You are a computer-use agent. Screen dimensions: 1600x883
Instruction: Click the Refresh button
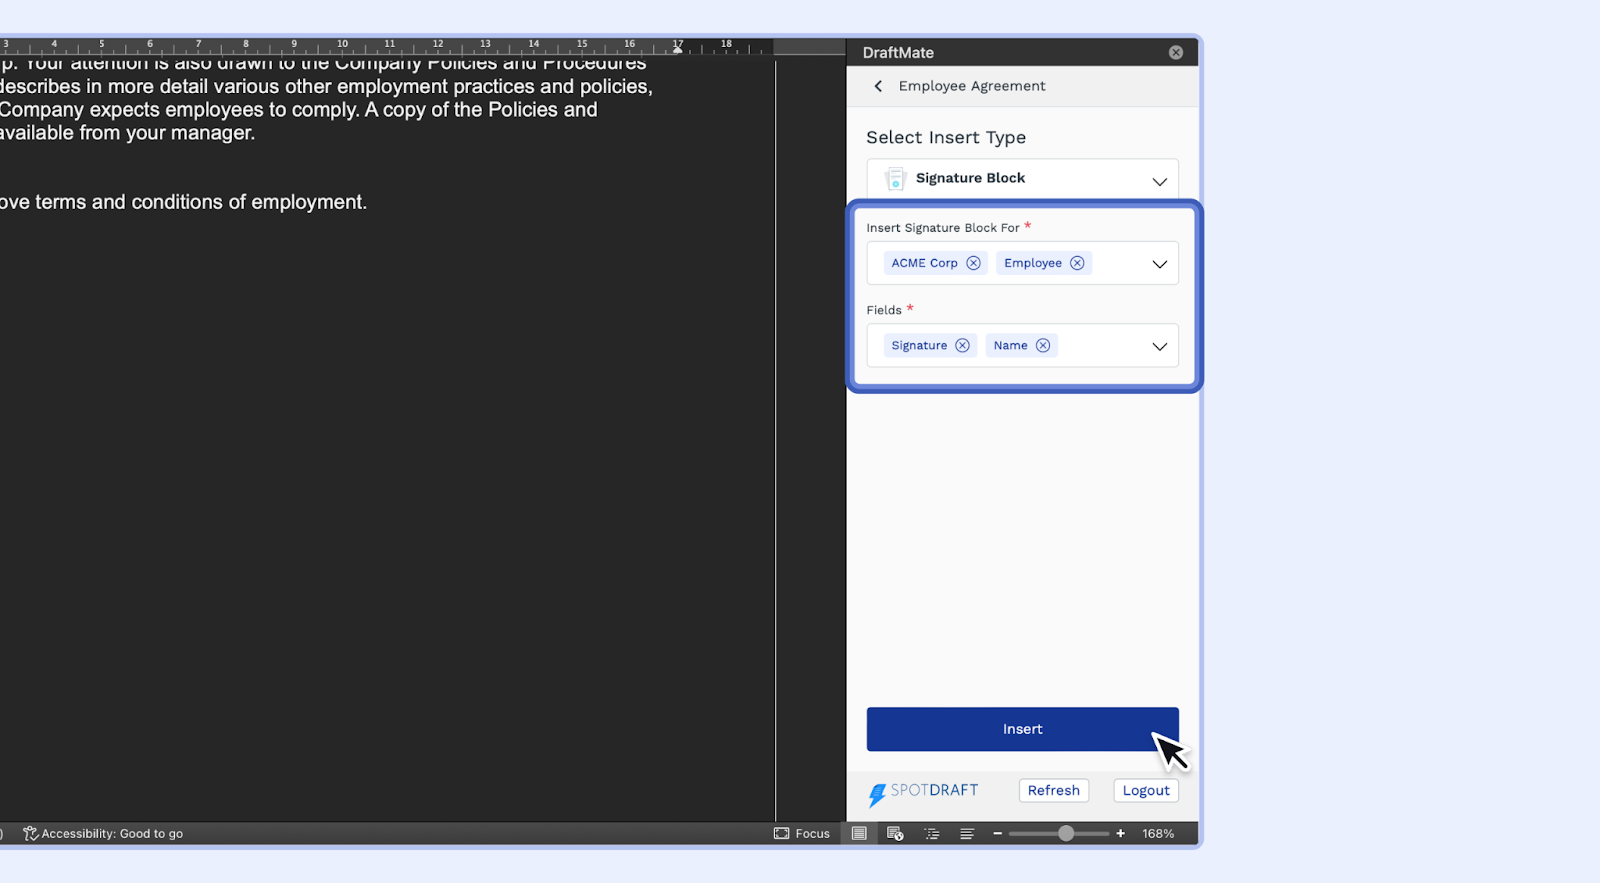(1054, 790)
